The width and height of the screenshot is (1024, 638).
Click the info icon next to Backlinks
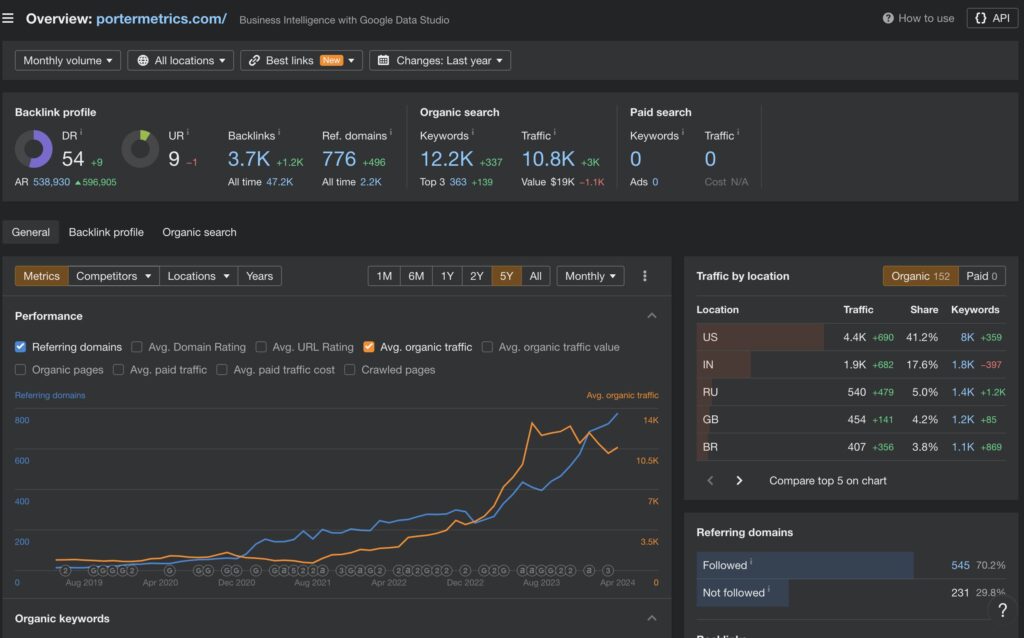279,133
